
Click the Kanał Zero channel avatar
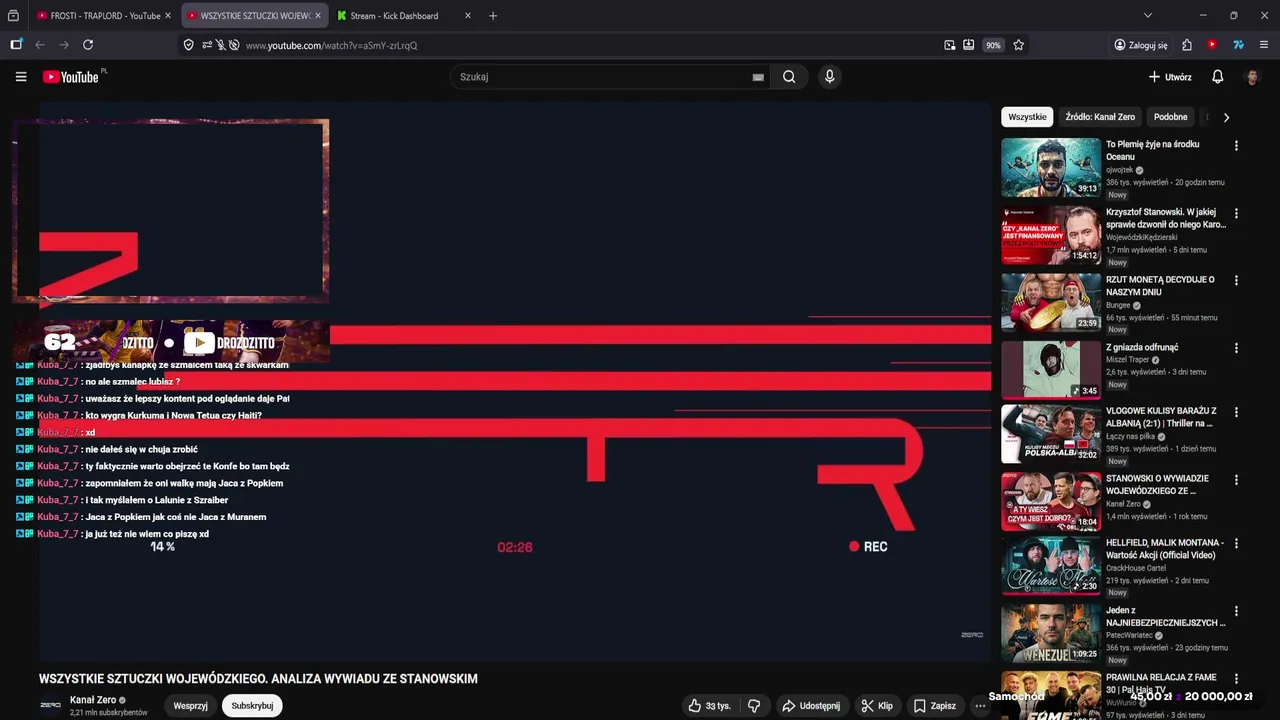point(50,705)
